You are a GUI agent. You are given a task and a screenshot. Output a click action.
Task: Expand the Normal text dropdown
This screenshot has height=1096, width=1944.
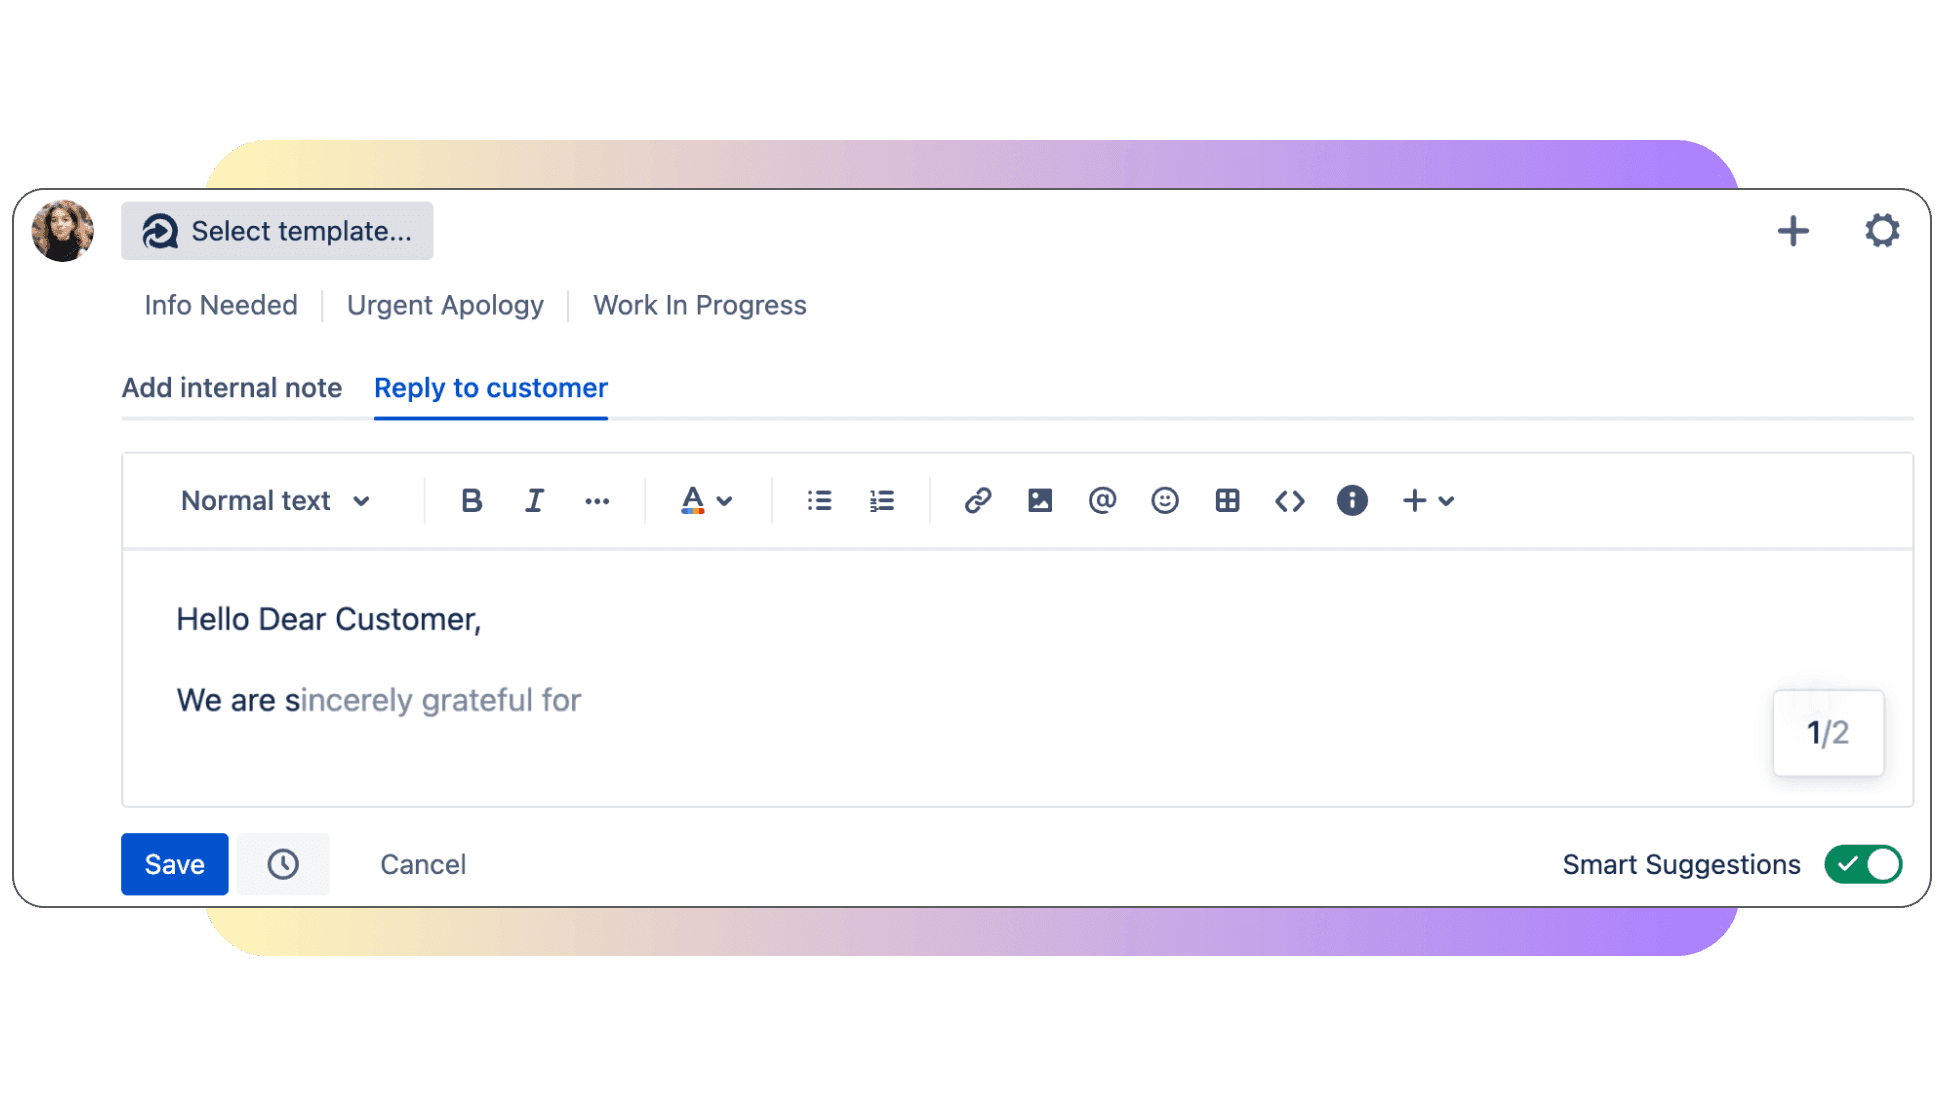pyautogui.click(x=274, y=501)
